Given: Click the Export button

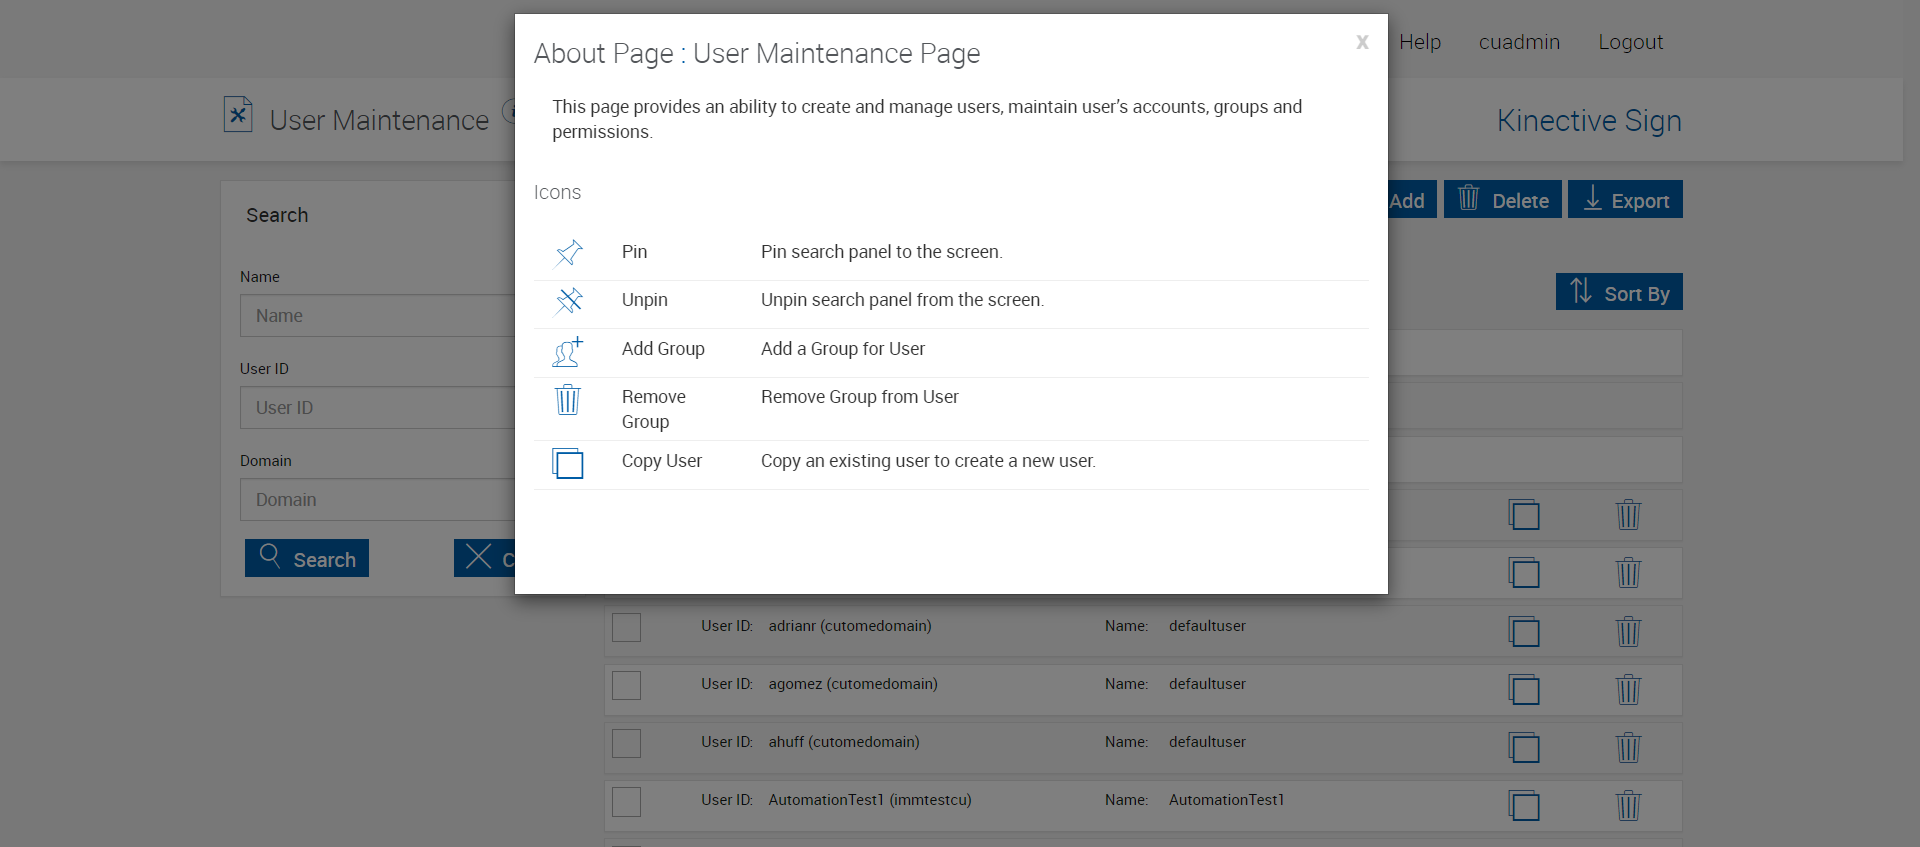Looking at the screenshot, I should [x=1624, y=200].
